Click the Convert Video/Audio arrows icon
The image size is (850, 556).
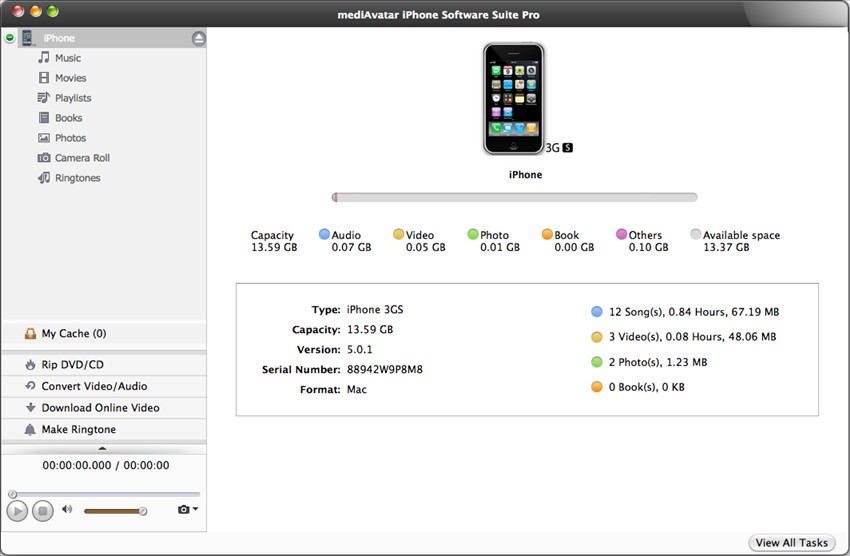[x=30, y=386]
